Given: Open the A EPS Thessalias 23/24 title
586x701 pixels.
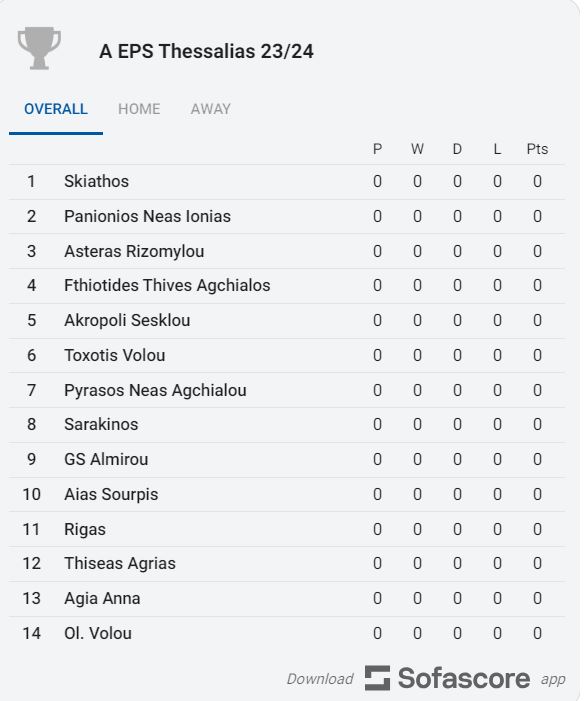Looking at the screenshot, I should pos(206,51).
